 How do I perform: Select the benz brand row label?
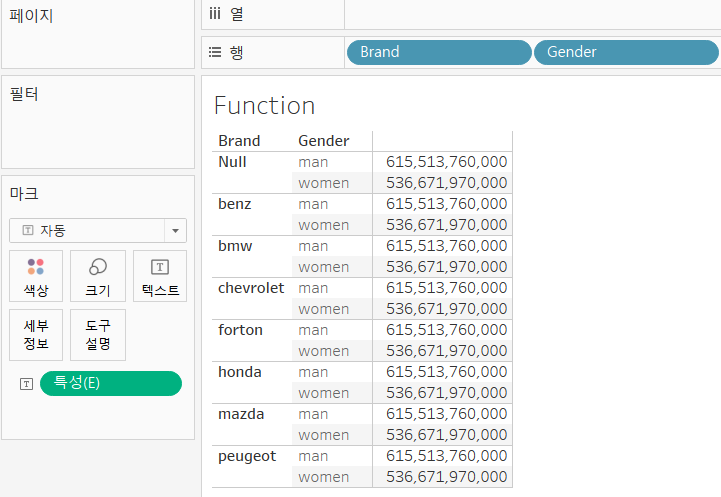pyautogui.click(x=235, y=204)
